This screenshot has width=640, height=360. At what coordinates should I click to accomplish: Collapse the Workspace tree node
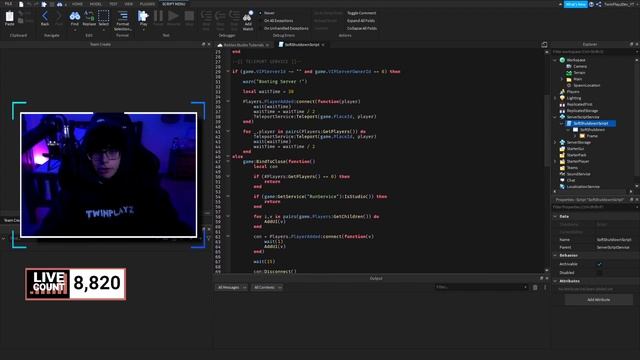[555, 60]
